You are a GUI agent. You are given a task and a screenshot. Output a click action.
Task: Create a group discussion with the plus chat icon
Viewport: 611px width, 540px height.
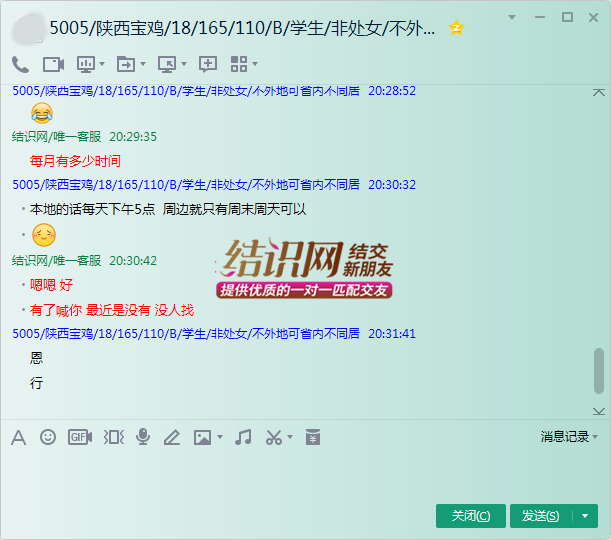click(208, 64)
